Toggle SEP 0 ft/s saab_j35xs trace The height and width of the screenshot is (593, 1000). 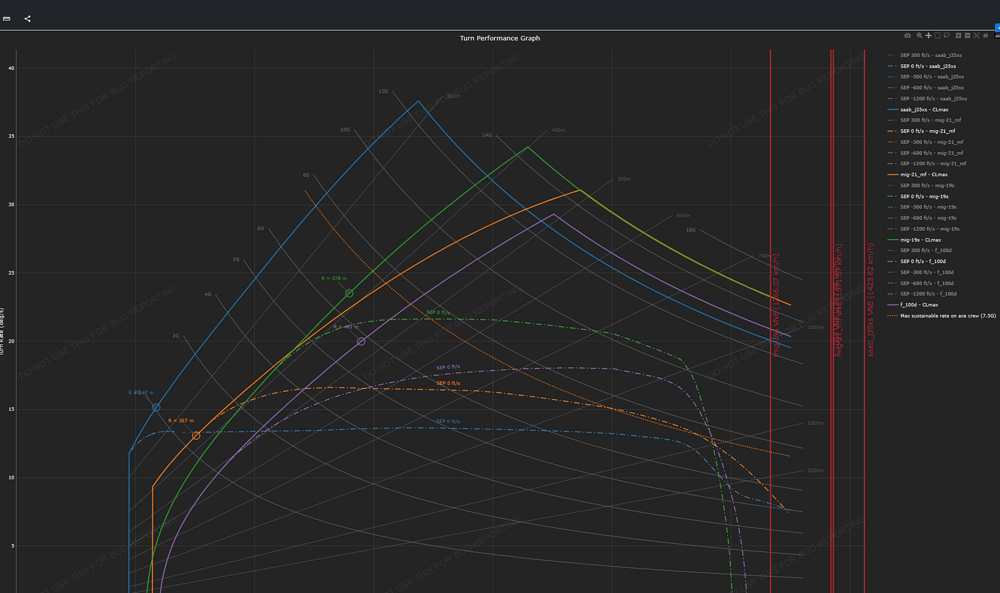[x=922, y=66]
